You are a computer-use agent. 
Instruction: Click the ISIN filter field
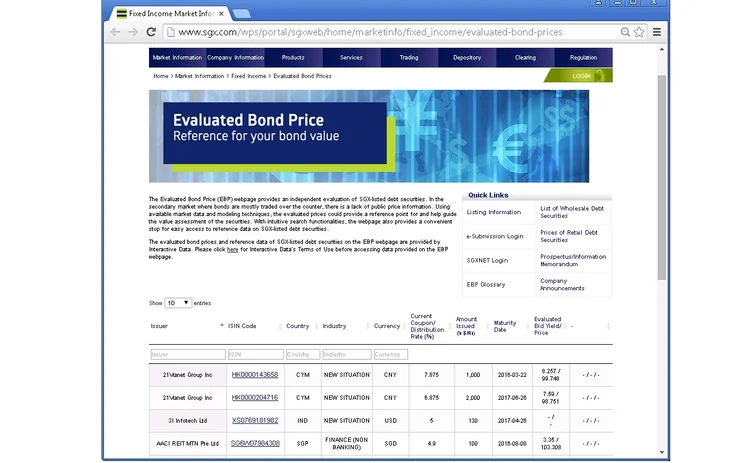click(x=255, y=354)
